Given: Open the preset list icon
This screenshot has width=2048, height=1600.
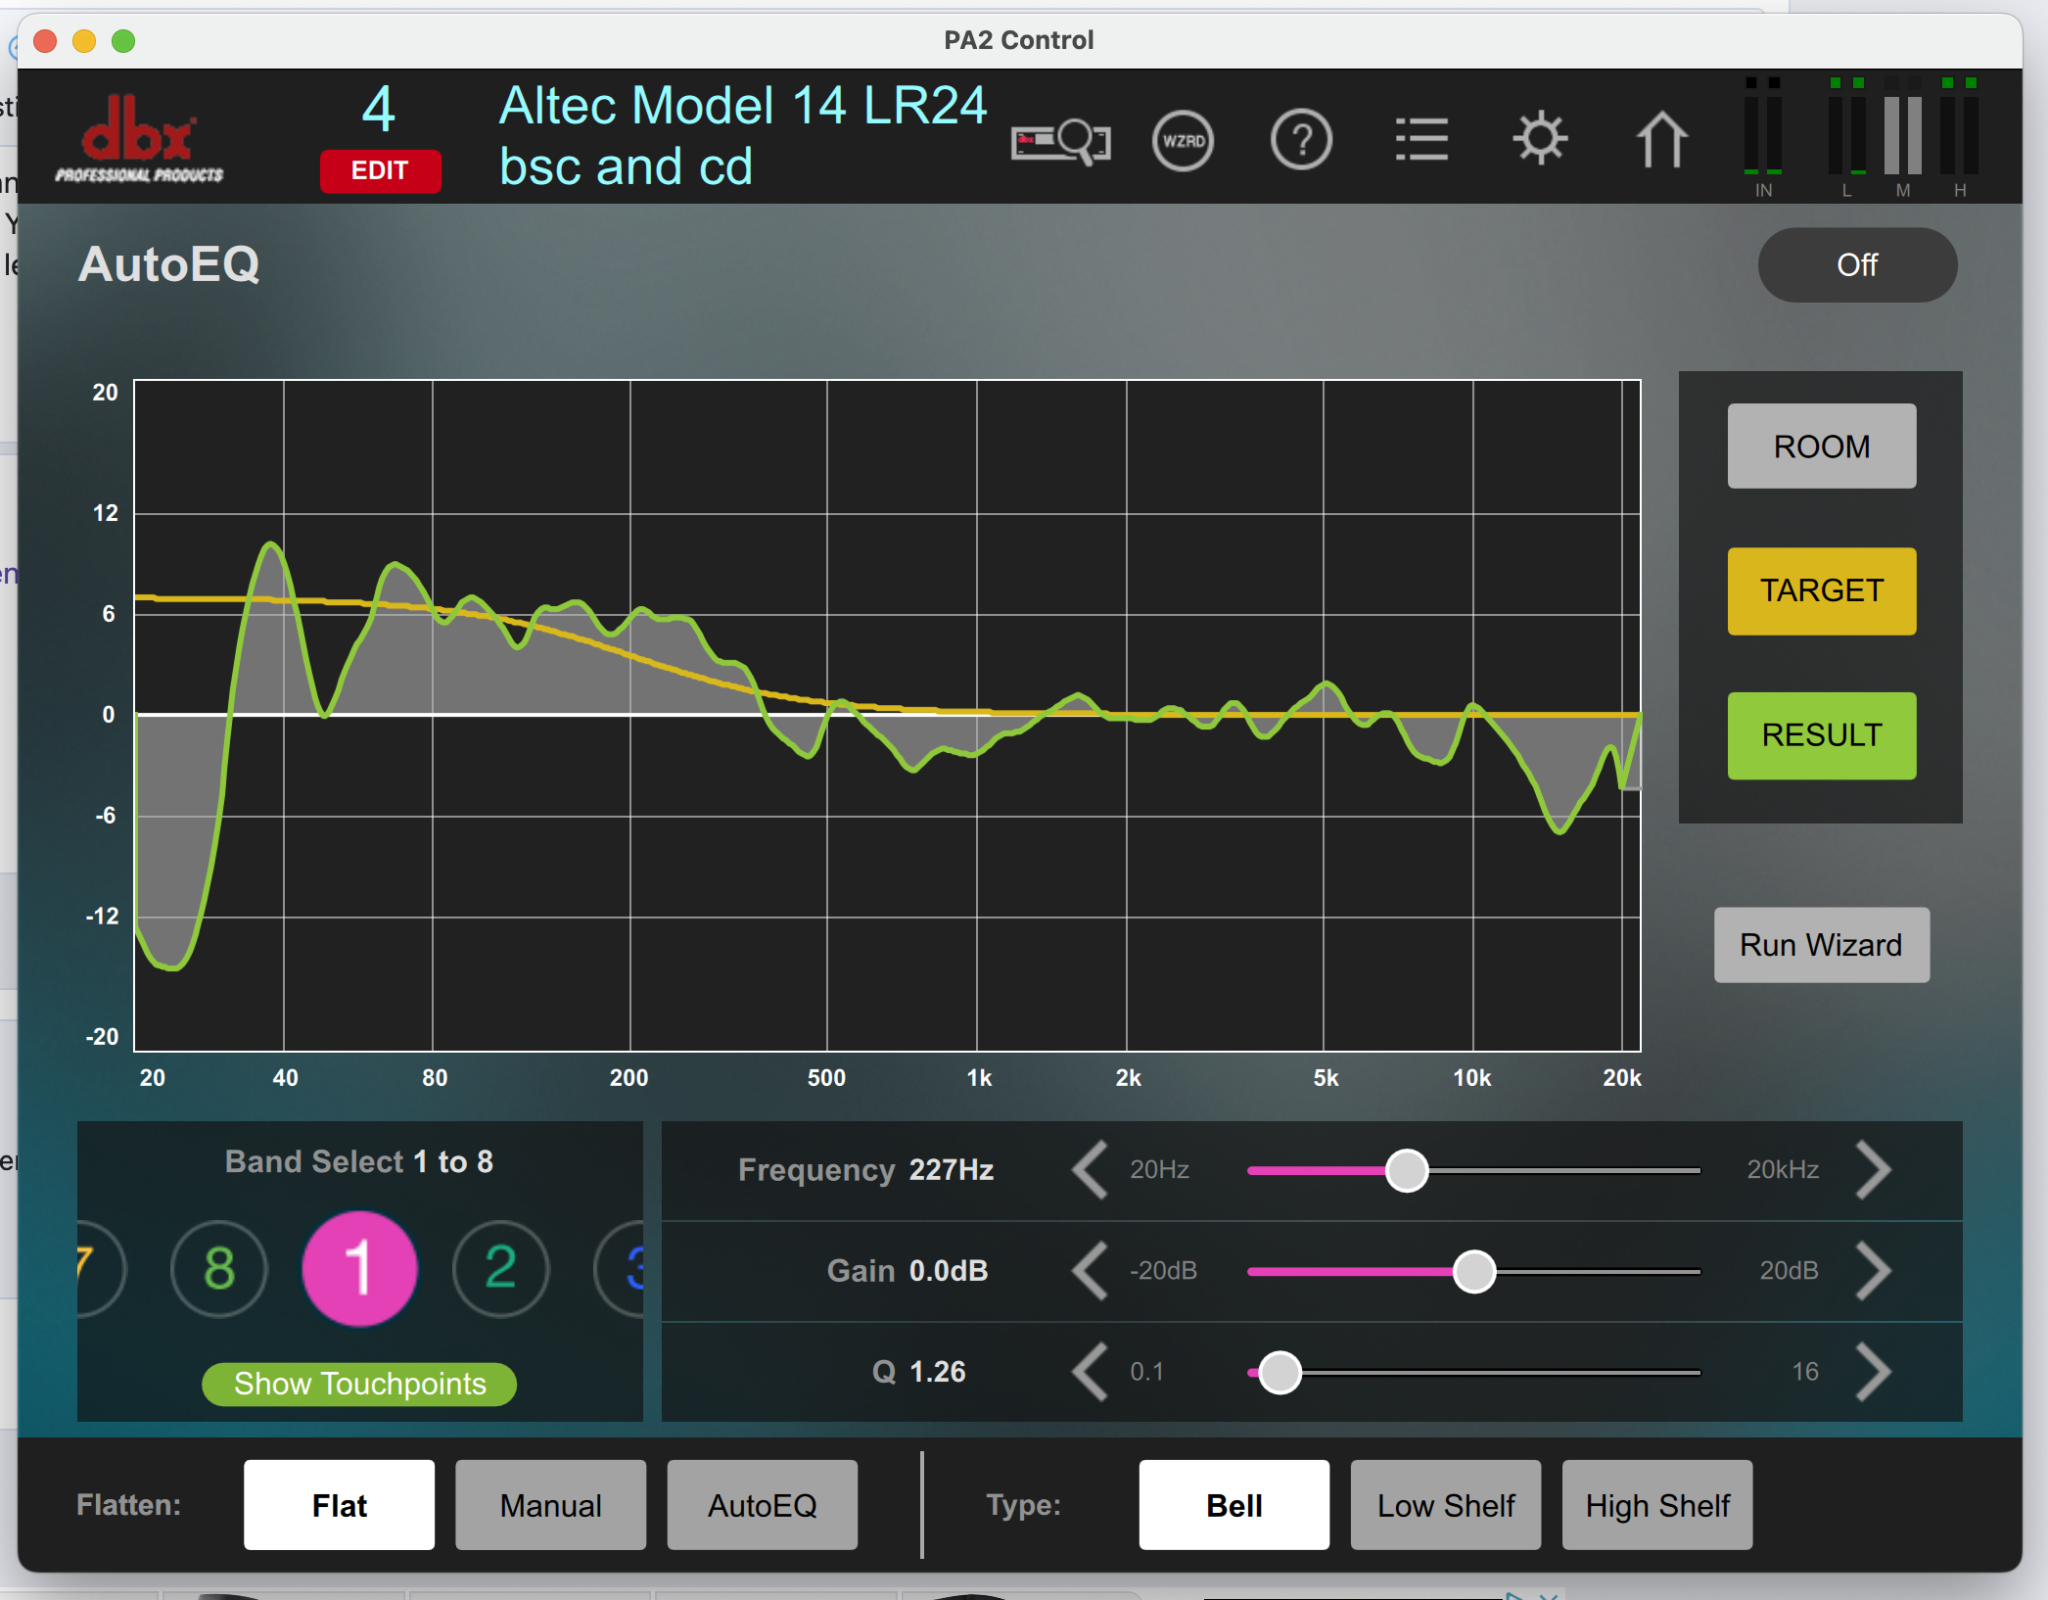Looking at the screenshot, I should pos(1421,140).
